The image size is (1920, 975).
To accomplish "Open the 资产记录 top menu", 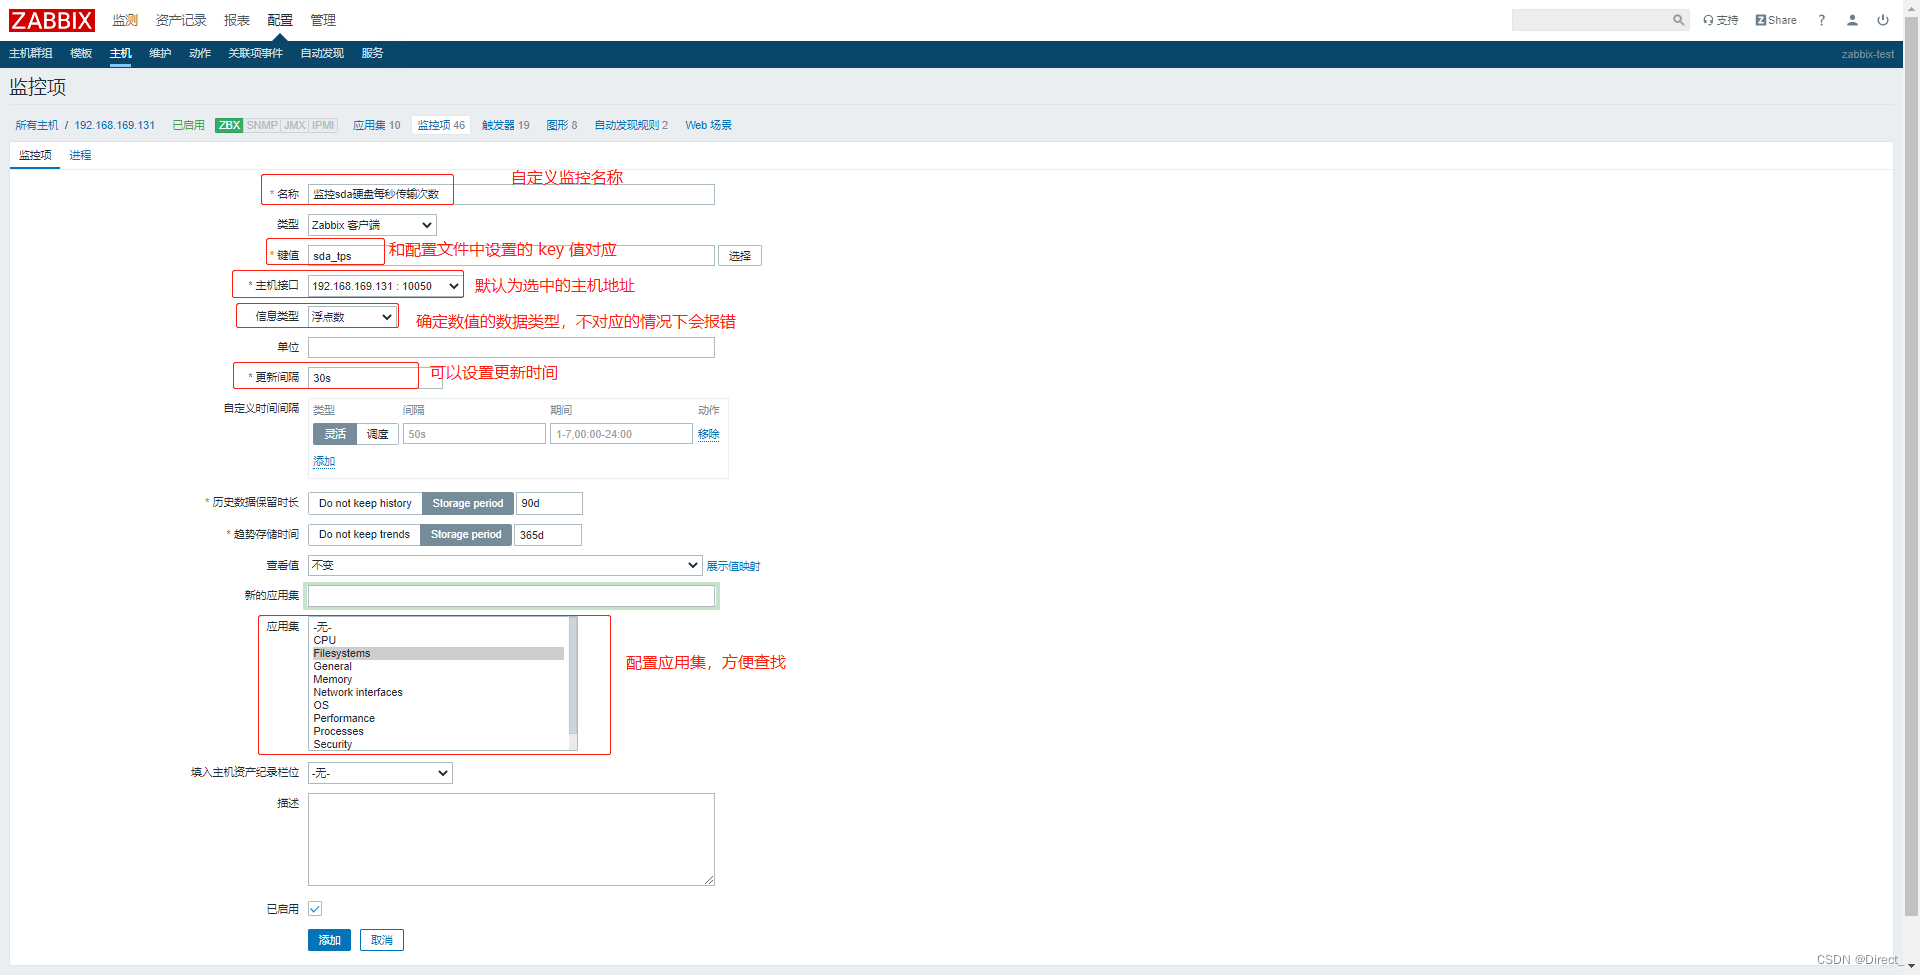I will [x=181, y=20].
